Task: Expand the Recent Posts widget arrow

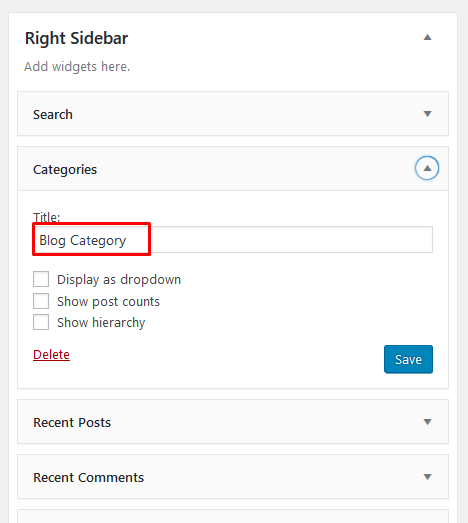Action: 427,422
